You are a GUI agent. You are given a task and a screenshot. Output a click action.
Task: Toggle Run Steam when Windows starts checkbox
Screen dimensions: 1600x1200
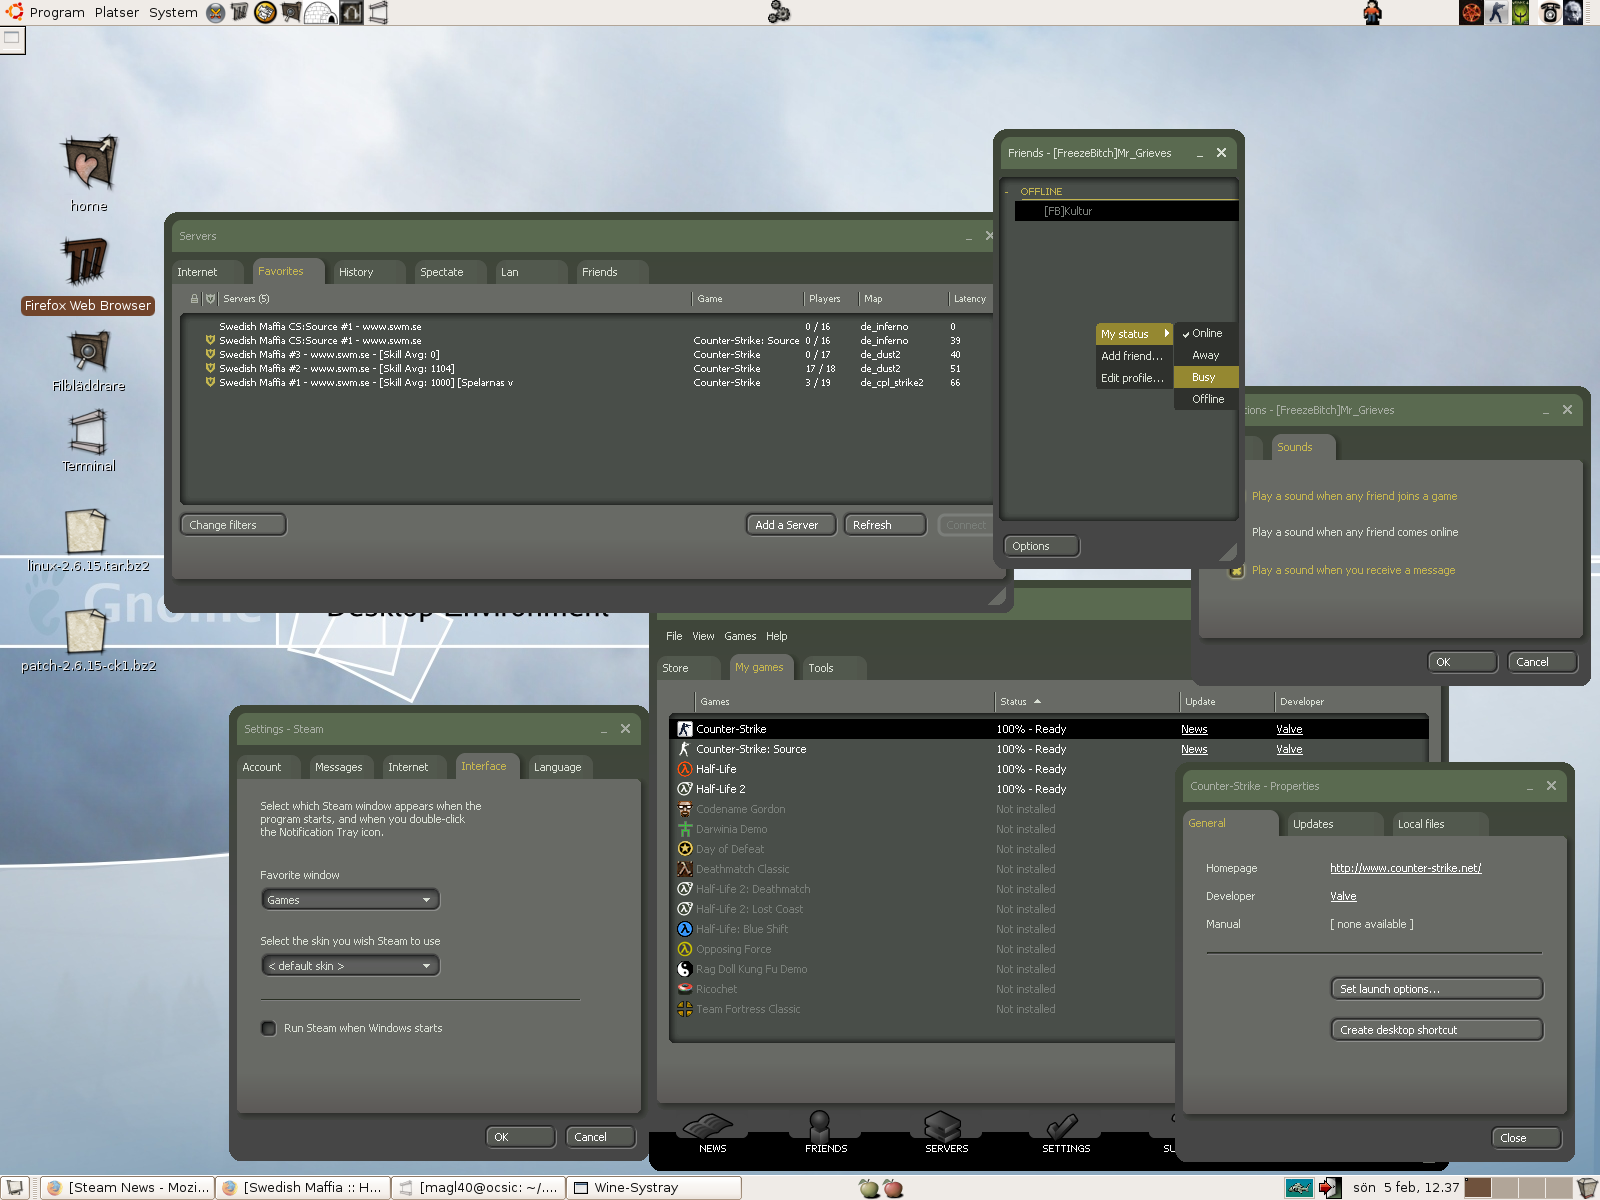click(268, 1028)
